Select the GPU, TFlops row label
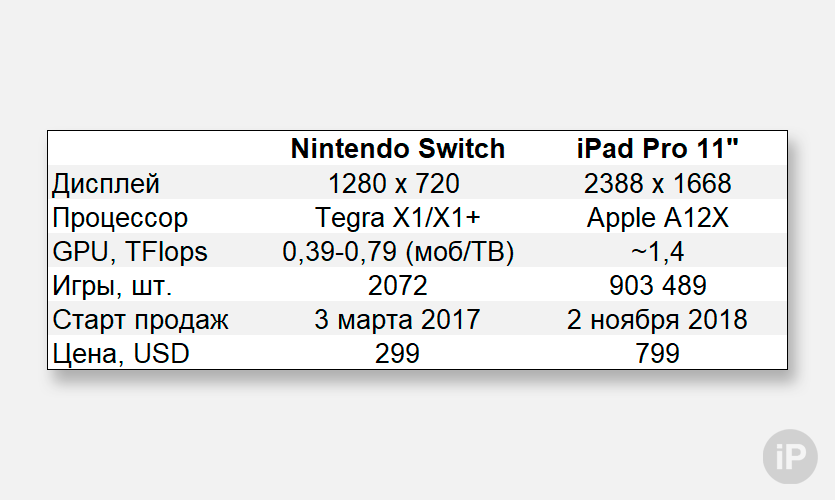The height and width of the screenshot is (500, 835). [130, 252]
